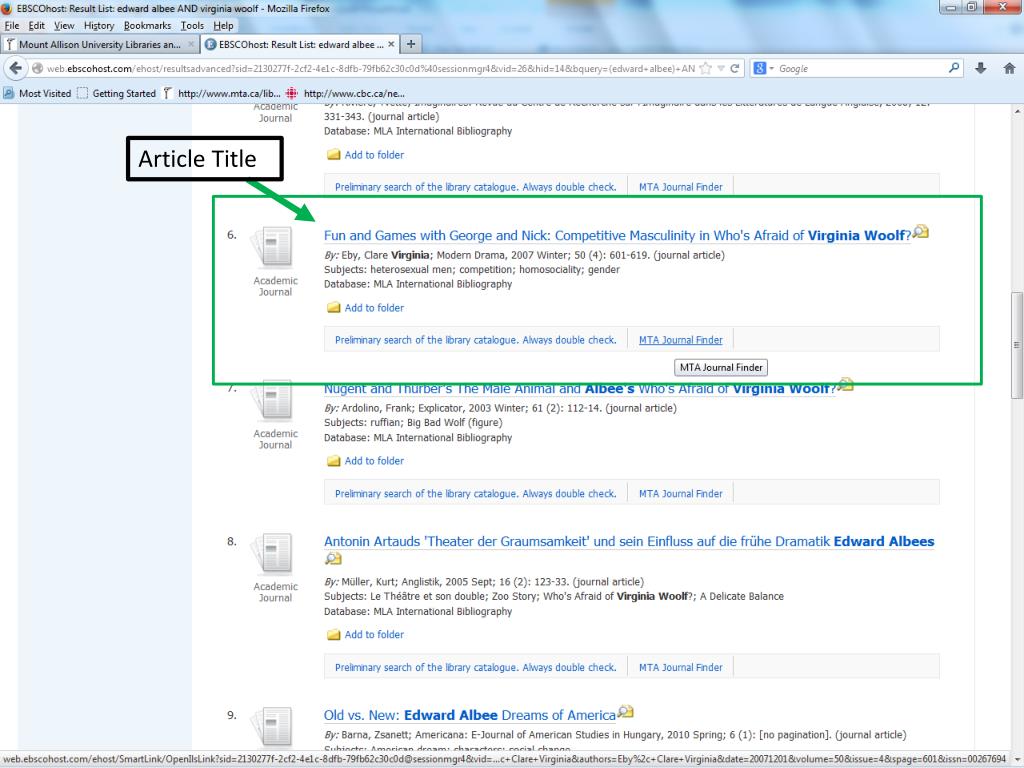Screen dimensions: 1024x768
Task: Click MTA Journal Finder for result 8
Action: click(x=680, y=667)
